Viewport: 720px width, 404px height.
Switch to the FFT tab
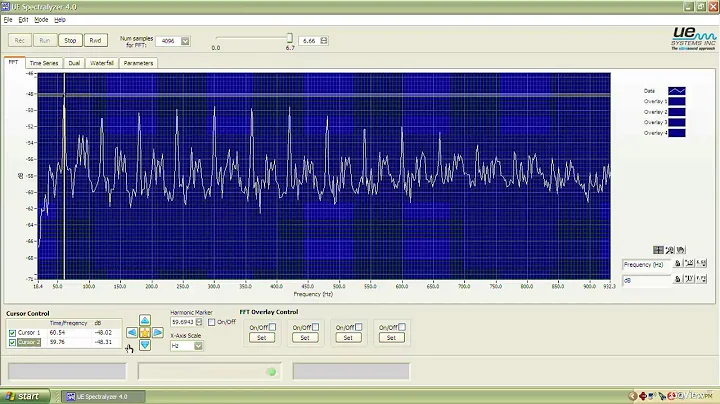click(x=13, y=62)
